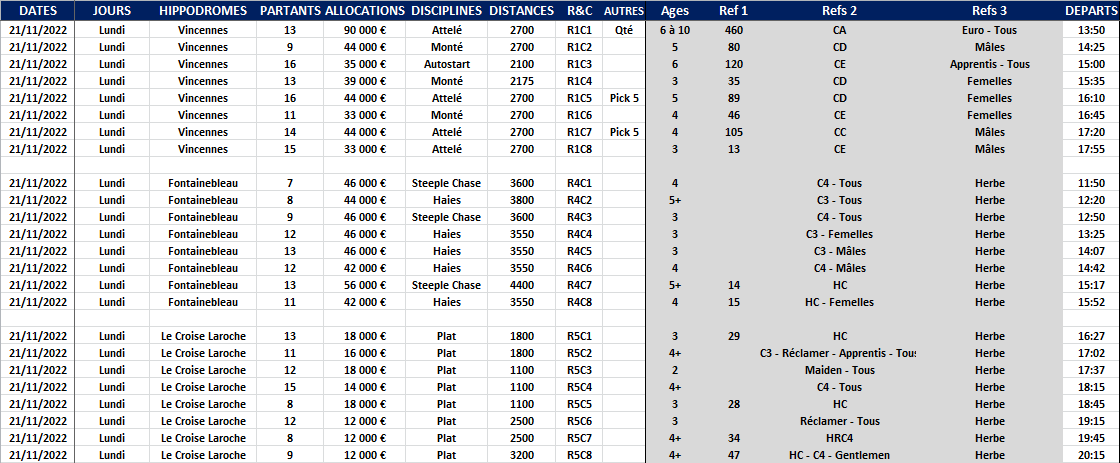Click Apprentis - Tous cell
This screenshot has width=1120, height=463.
[x=989, y=64]
